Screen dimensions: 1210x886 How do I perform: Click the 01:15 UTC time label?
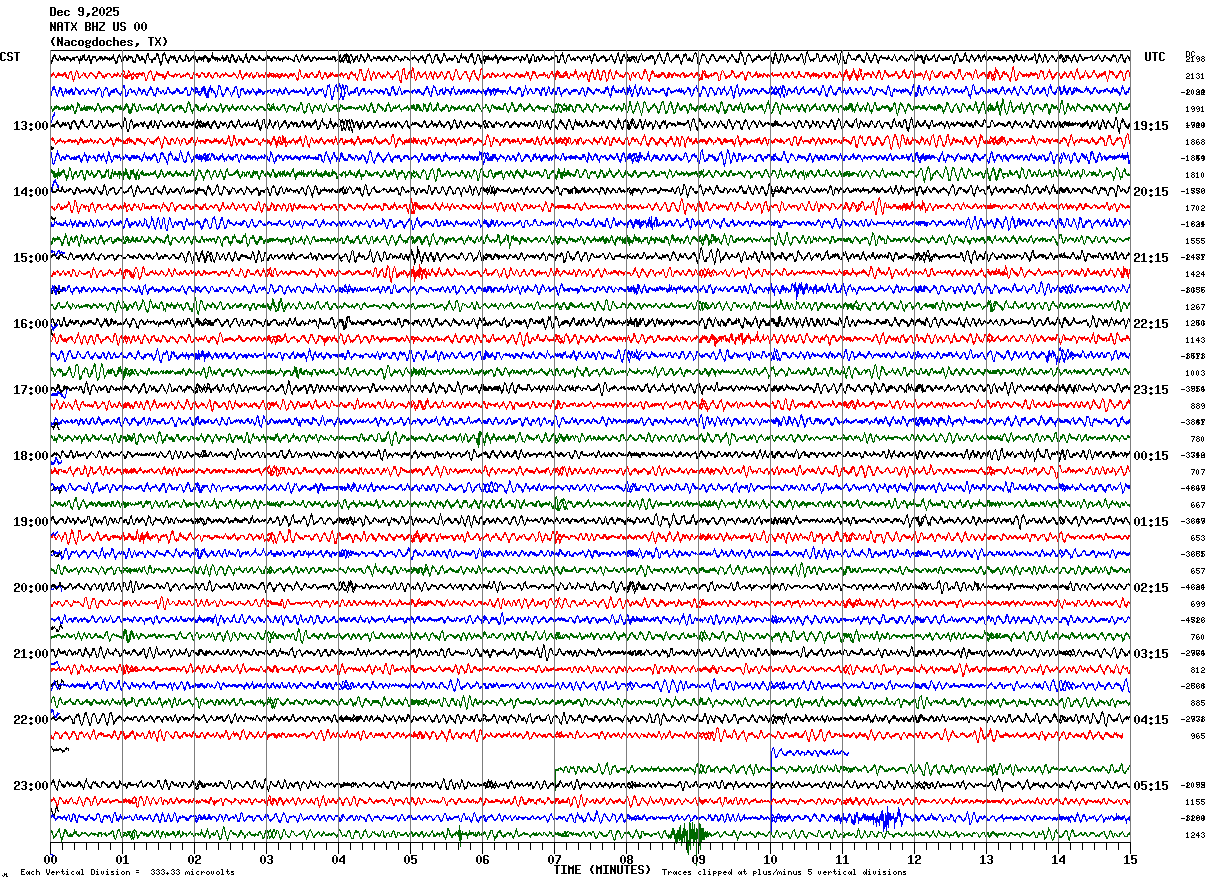[x=1151, y=522]
